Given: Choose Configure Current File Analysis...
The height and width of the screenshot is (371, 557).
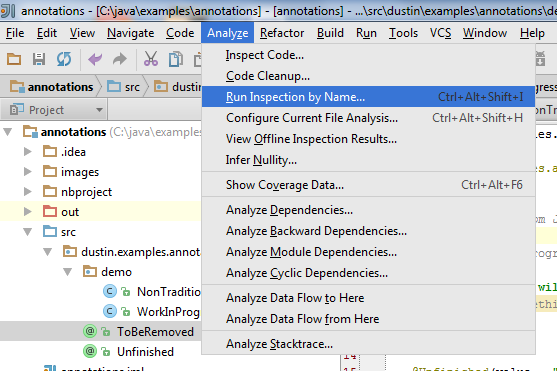Looking at the screenshot, I should click(368, 118).
